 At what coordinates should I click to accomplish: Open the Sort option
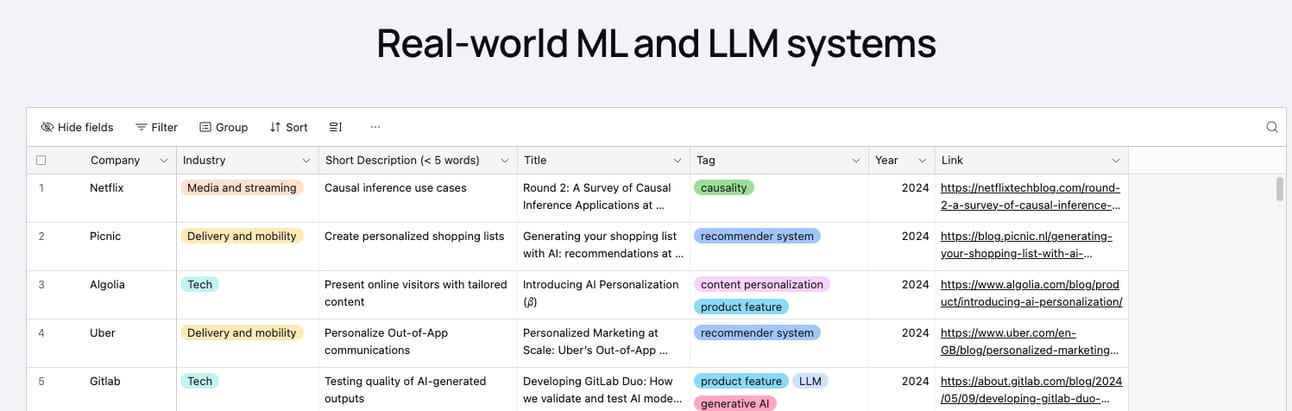[x=289, y=127]
